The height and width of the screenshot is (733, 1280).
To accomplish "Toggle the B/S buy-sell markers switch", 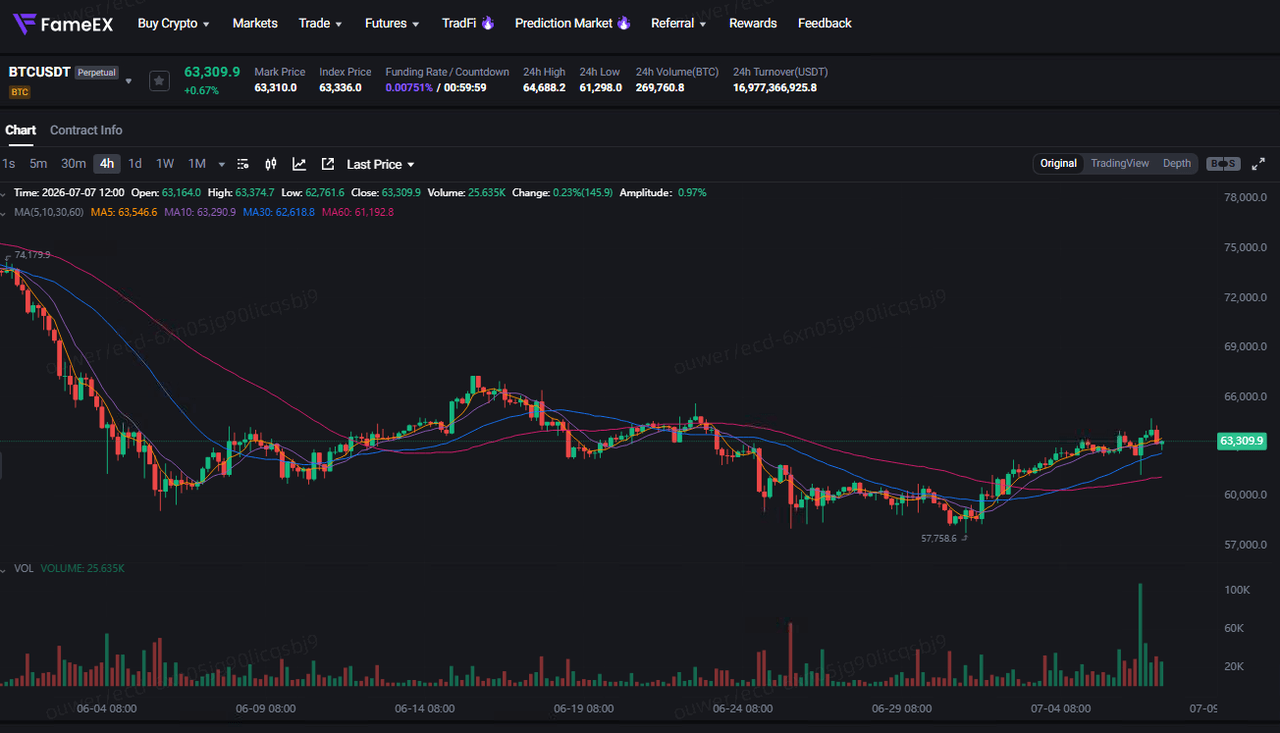I will pos(1223,164).
